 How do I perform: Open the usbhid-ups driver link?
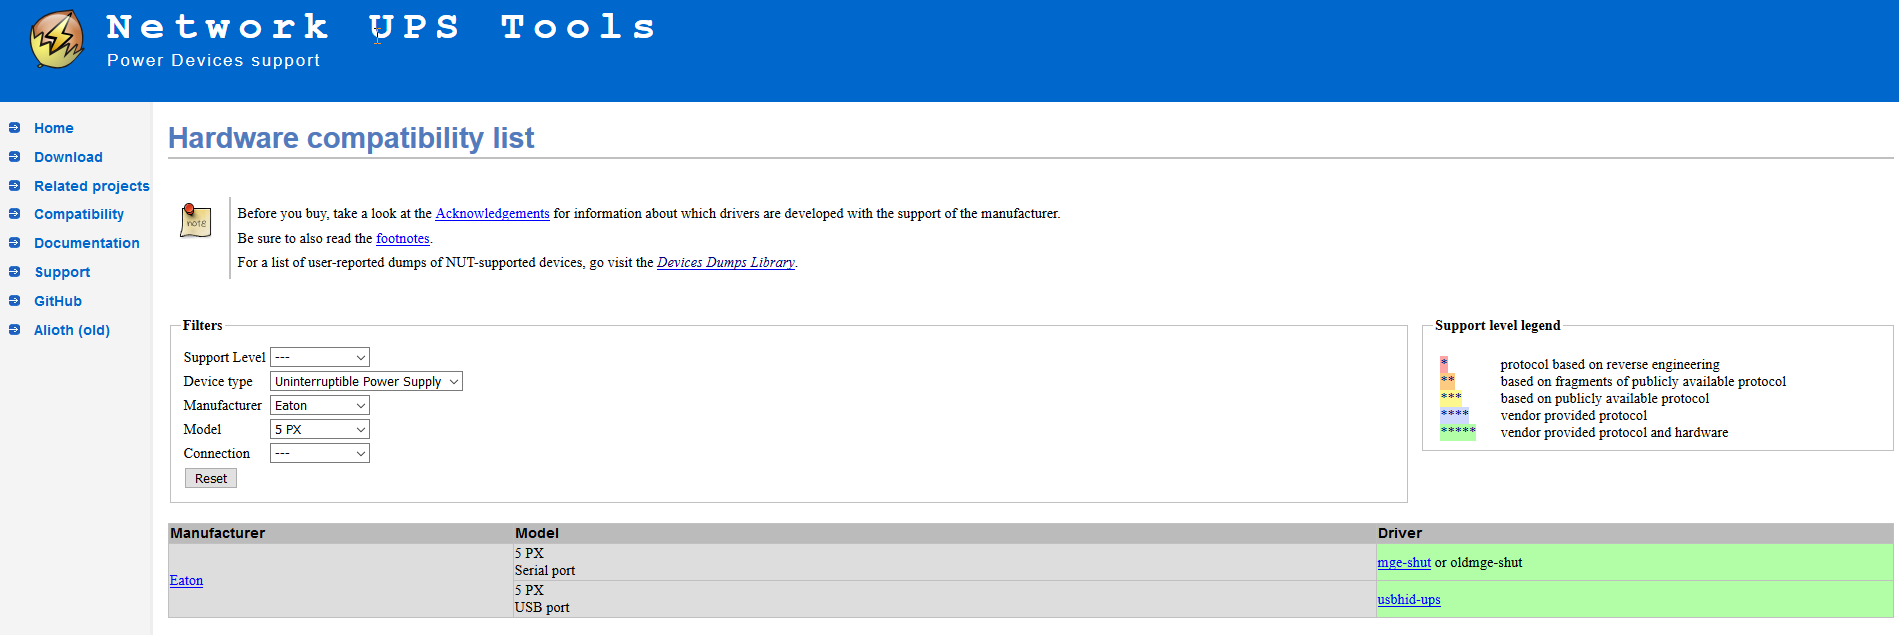pos(1409,599)
